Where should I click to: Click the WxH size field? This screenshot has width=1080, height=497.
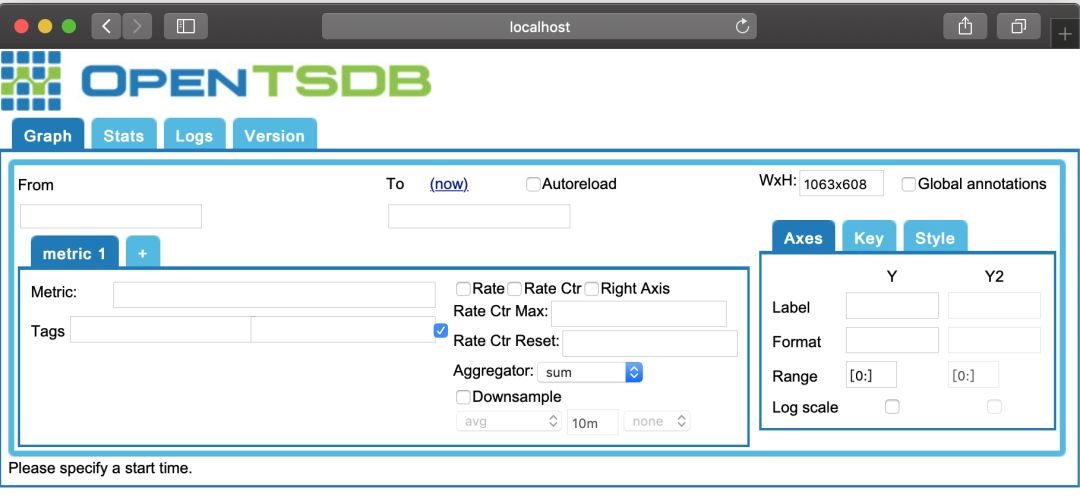pos(841,184)
